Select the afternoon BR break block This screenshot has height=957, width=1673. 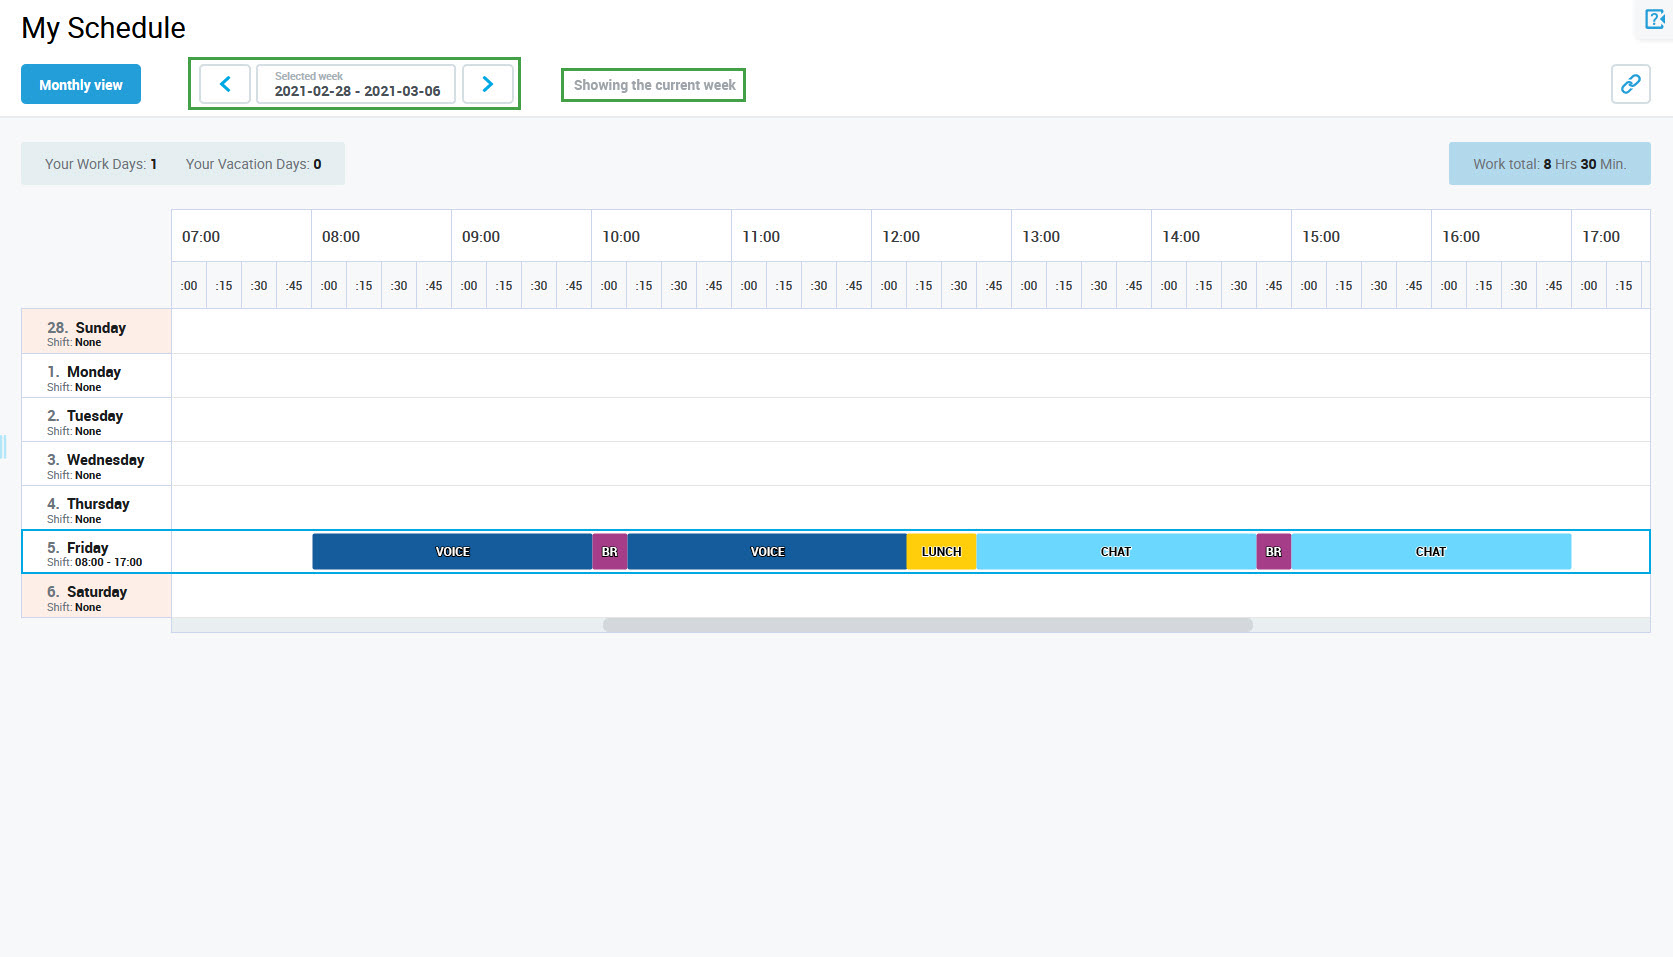click(x=1273, y=552)
